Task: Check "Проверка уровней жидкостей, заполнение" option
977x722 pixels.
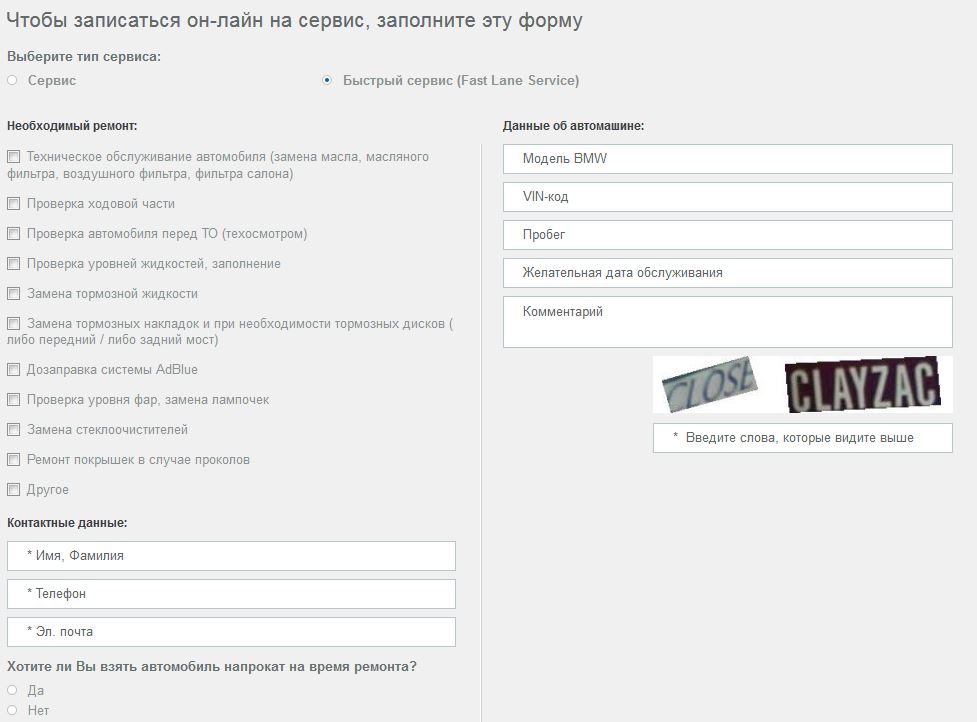Action: 13,264
